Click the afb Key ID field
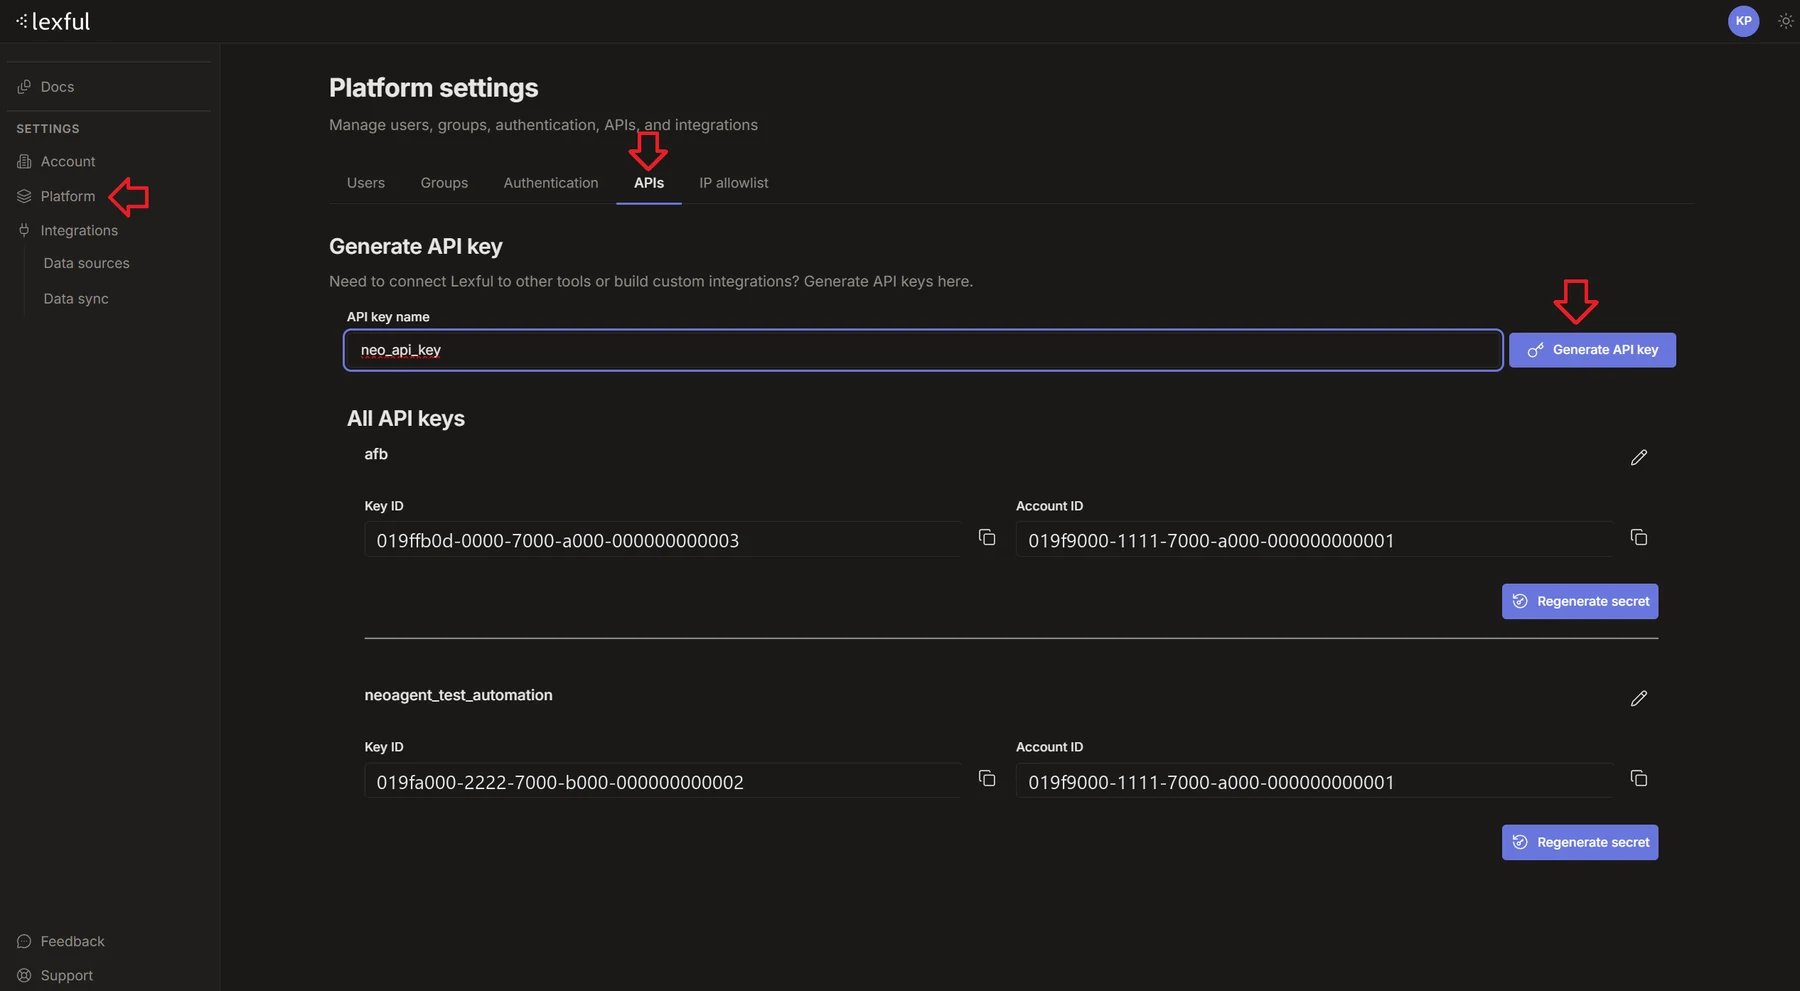 [663, 540]
